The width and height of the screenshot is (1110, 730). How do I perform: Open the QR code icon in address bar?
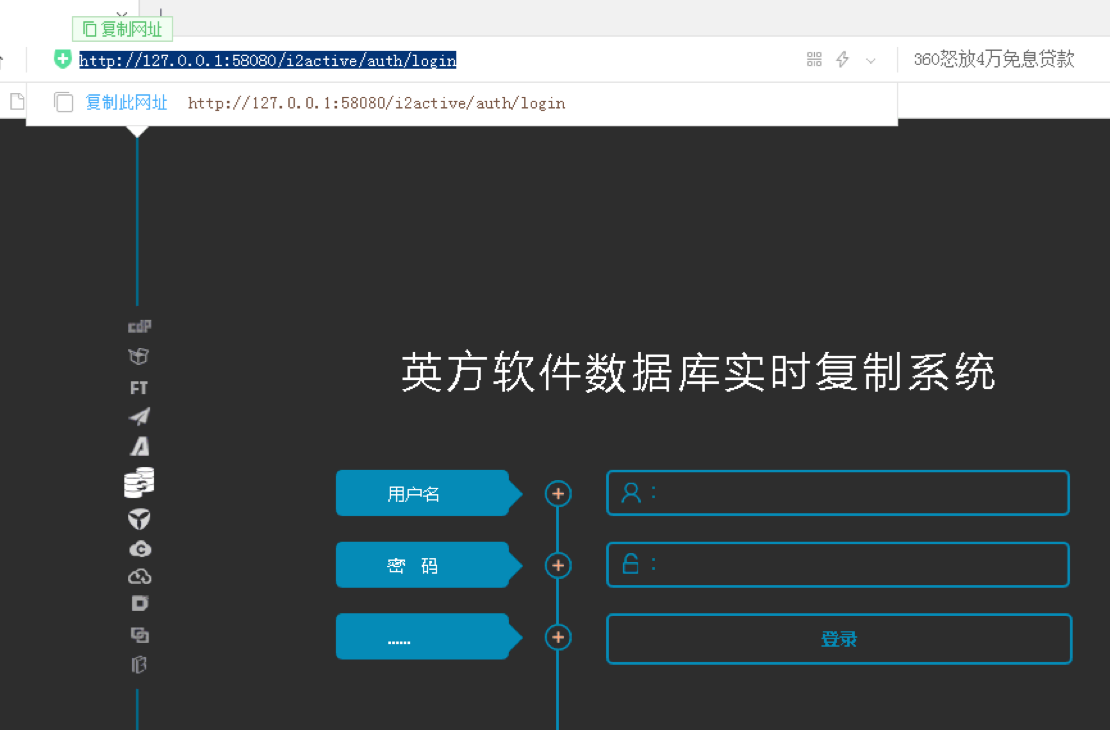point(814,60)
